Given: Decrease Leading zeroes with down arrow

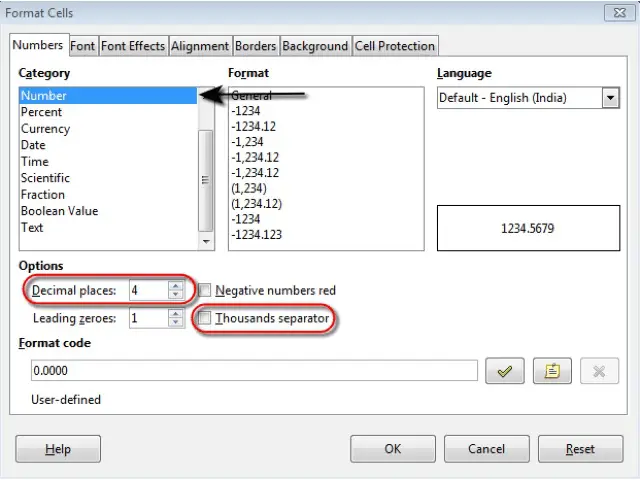Looking at the screenshot, I should tap(176, 324).
